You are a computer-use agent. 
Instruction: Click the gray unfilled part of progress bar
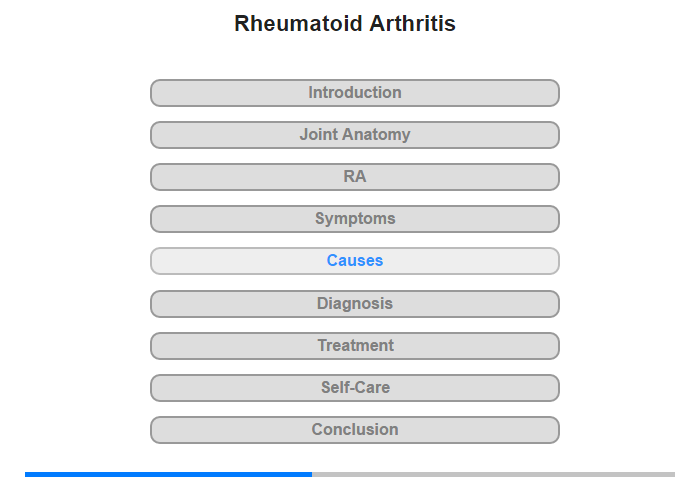click(493, 474)
